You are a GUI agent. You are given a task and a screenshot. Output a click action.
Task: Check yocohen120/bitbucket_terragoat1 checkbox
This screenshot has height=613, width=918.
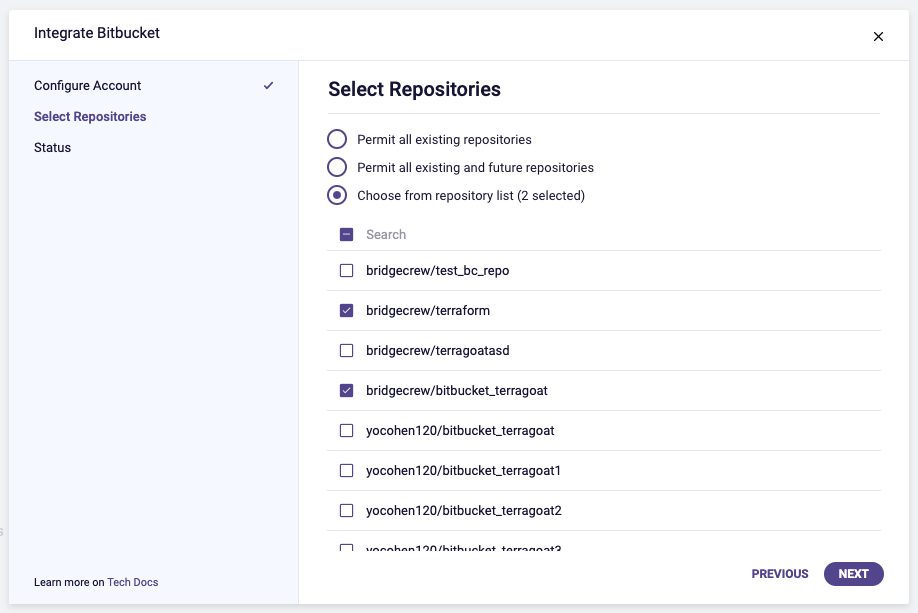pos(347,470)
